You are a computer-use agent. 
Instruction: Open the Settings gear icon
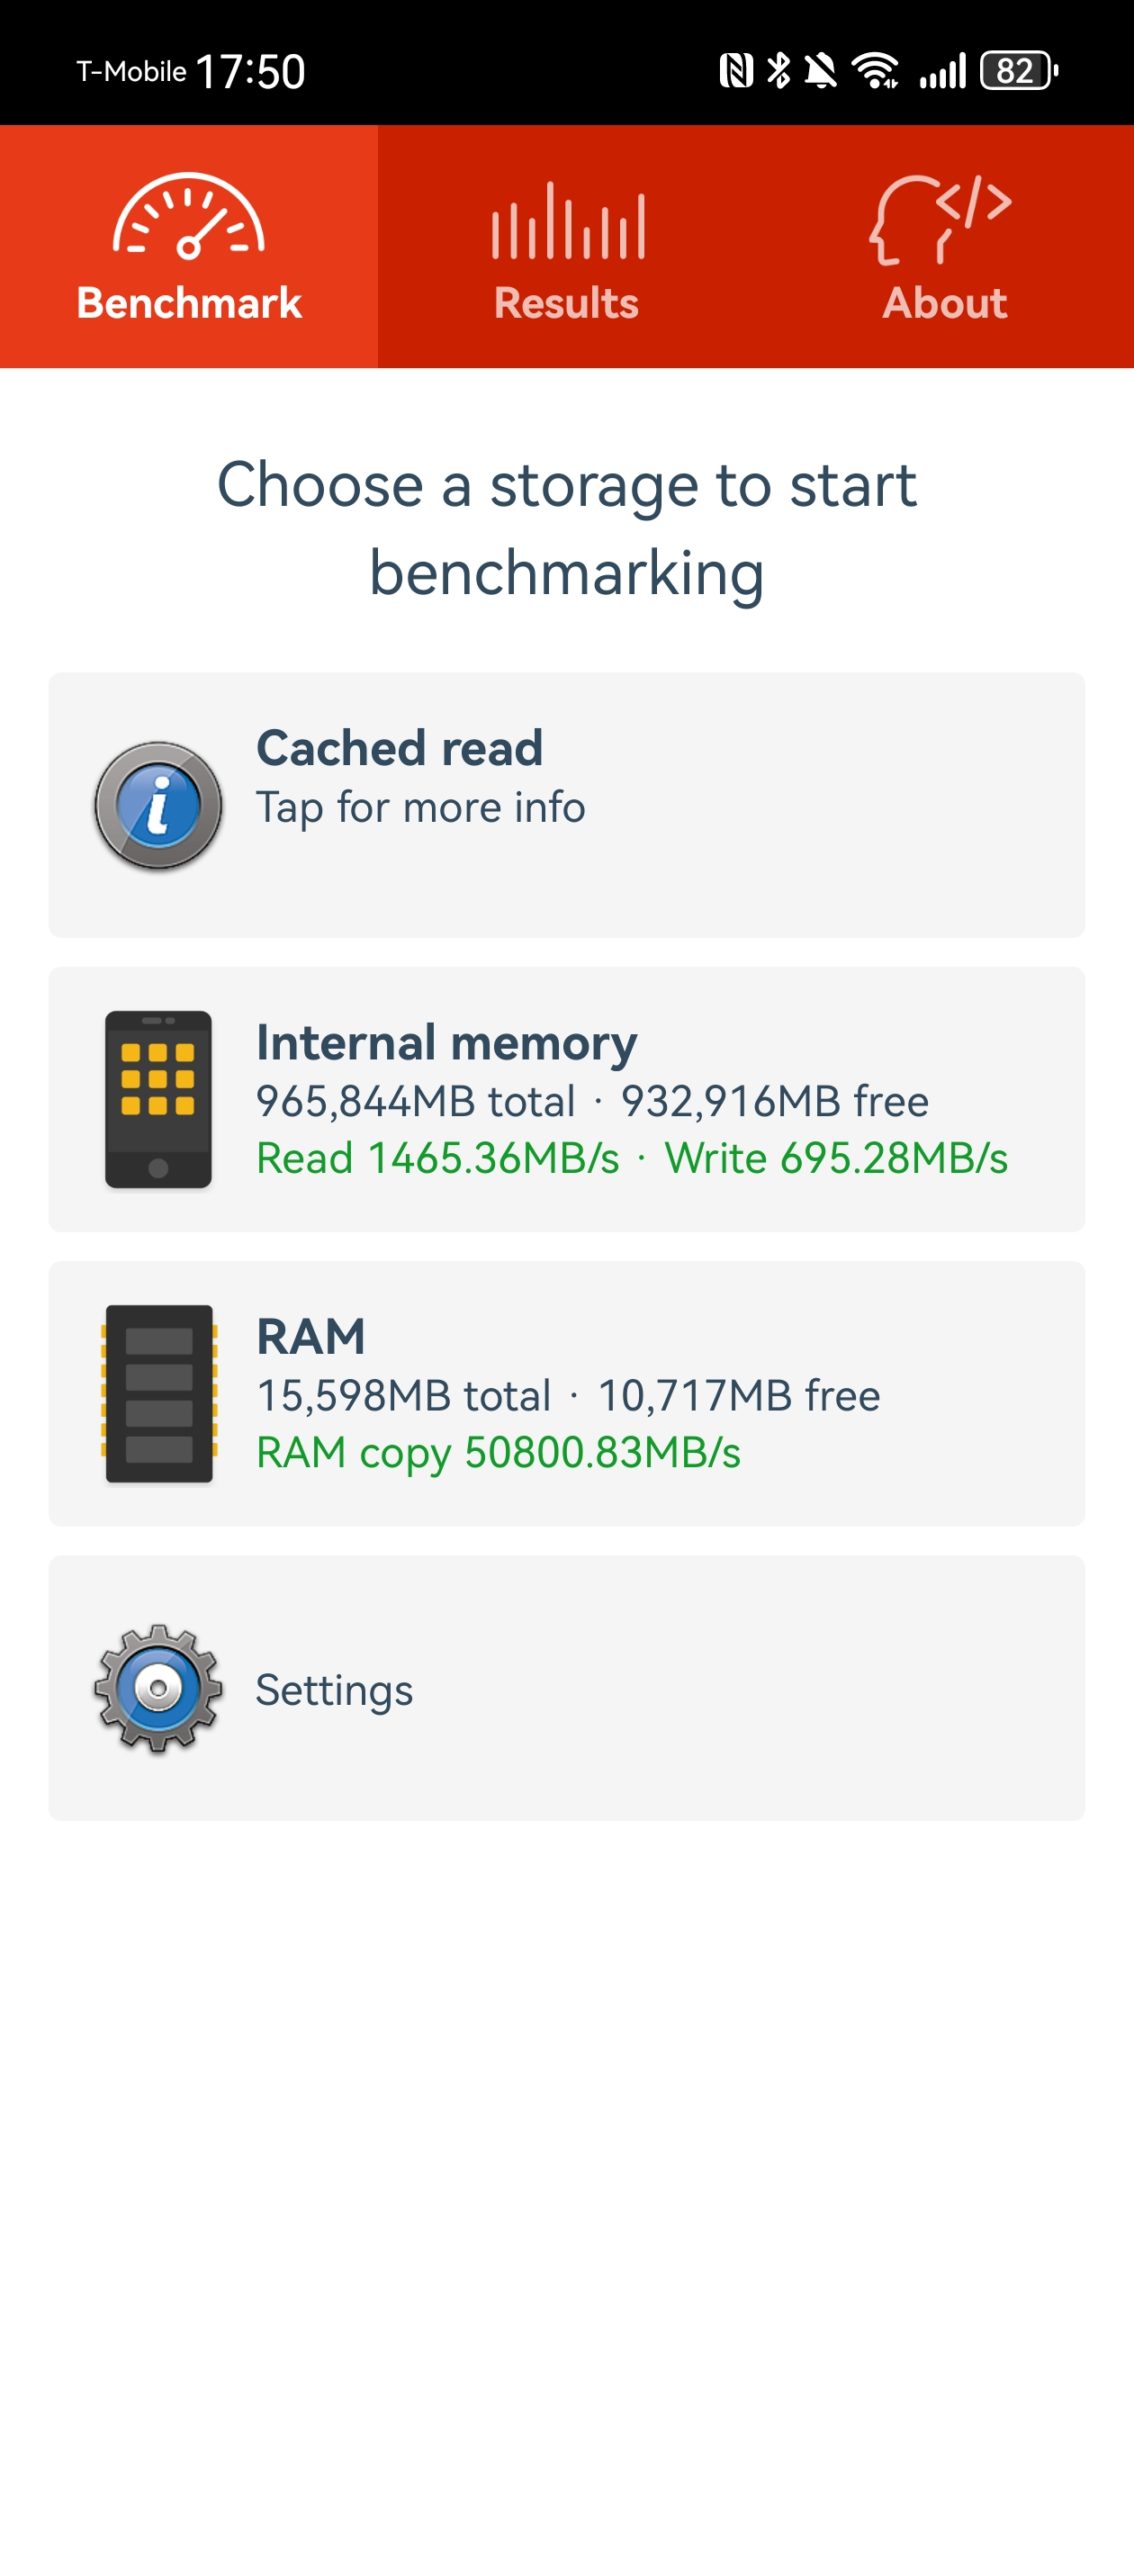[158, 1688]
